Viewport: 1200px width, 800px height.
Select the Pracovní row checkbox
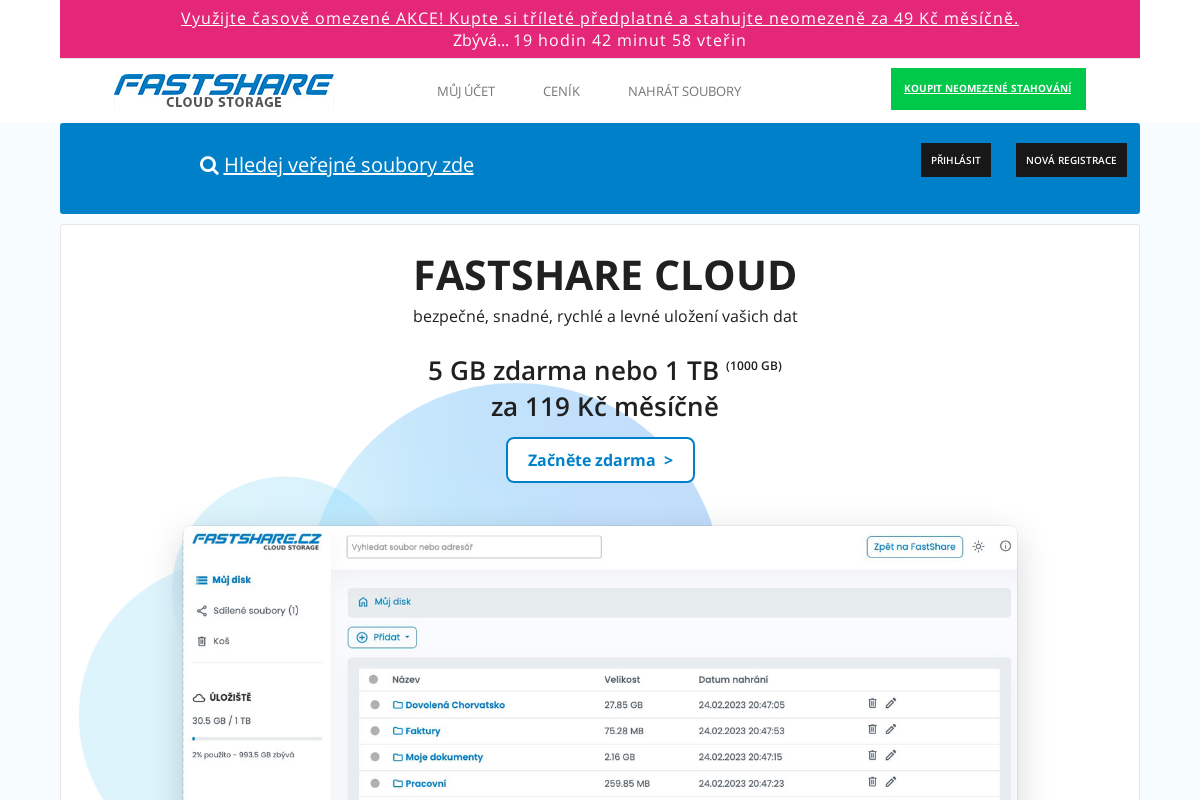pyautogui.click(x=375, y=783)
